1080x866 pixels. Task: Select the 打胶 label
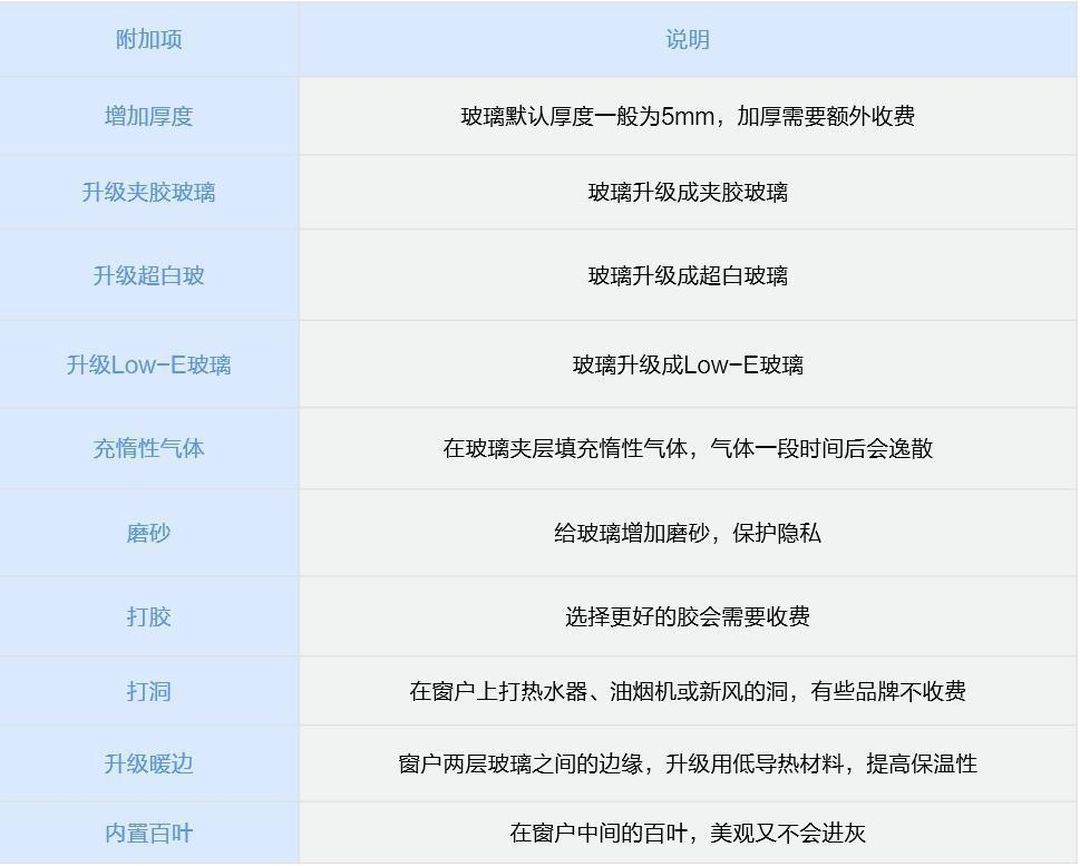148,616
